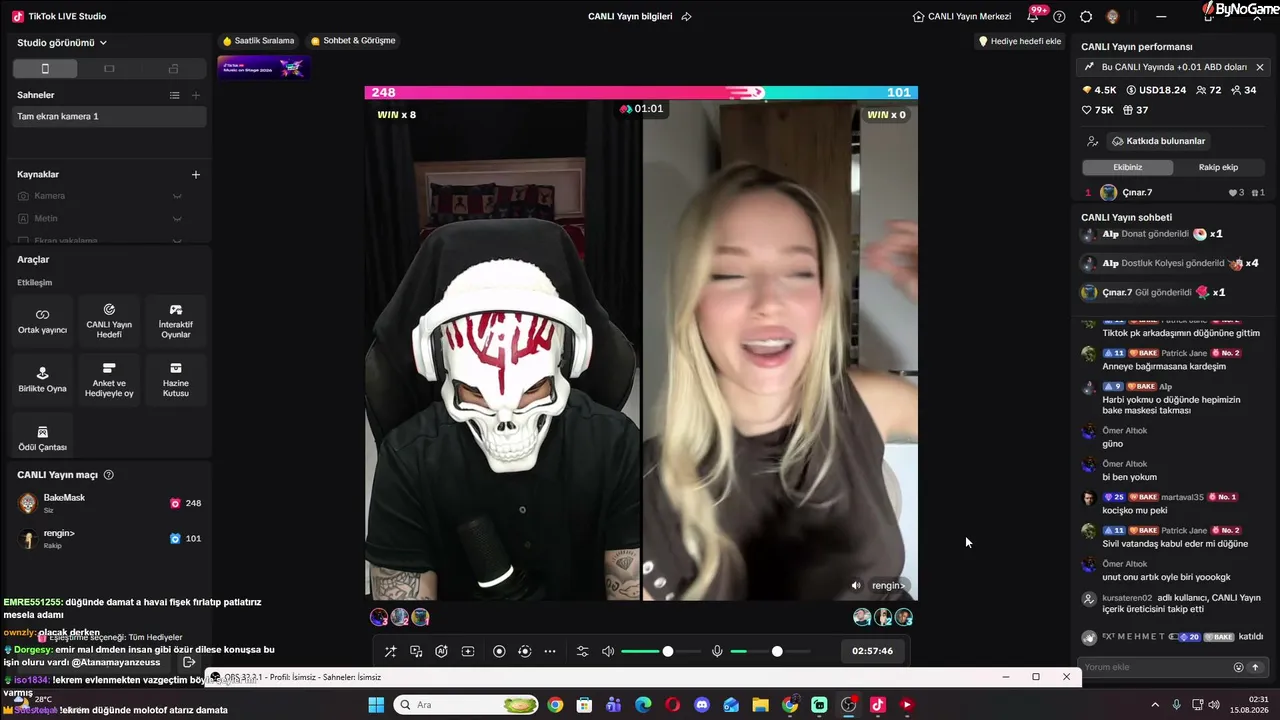Click the Katkıda bulunanlar button

(1158, 141)
